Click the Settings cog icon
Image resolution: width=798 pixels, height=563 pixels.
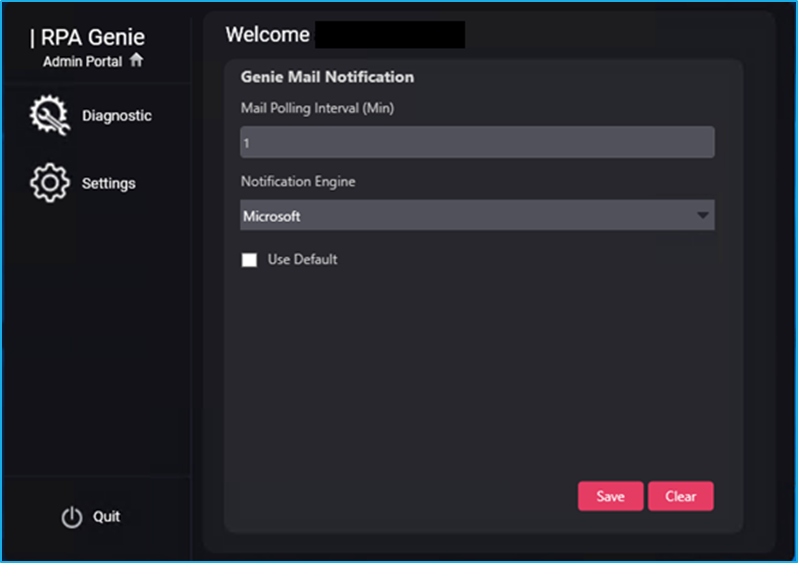pyautogui.click(x=49, y=183)
